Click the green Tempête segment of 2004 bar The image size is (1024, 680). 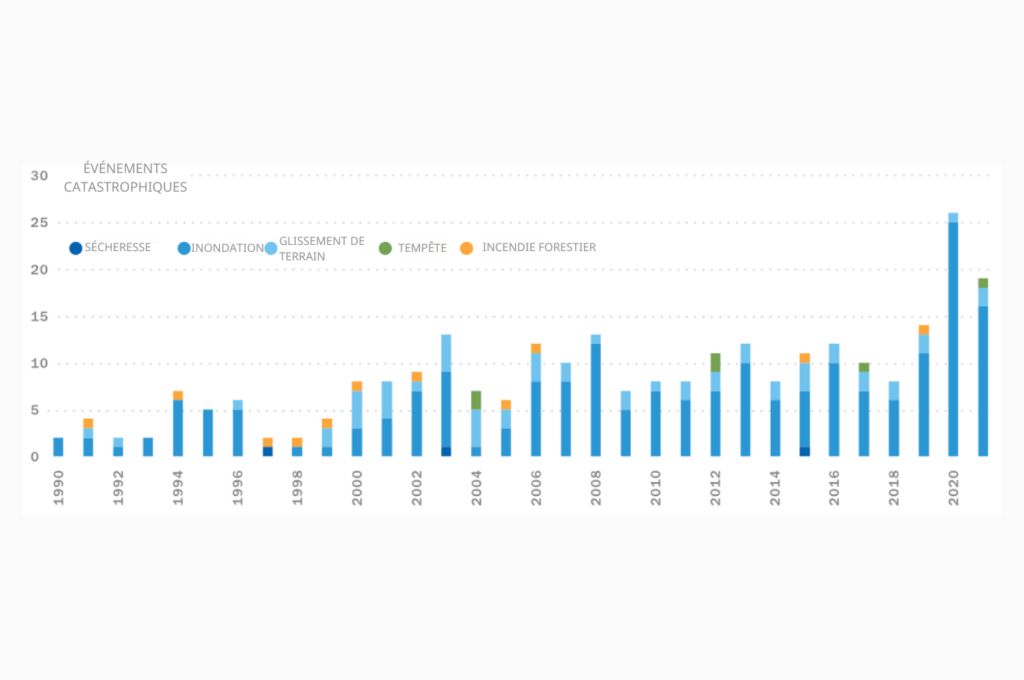click(x=476, y=399)
